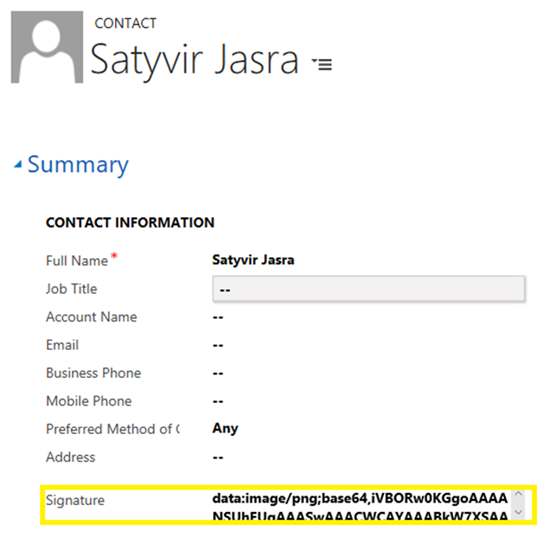Image resolution: width=550 pixels, height=557 pixels.
Task: Click the contact profile picture placeholder
Action: tap(47, 47)
